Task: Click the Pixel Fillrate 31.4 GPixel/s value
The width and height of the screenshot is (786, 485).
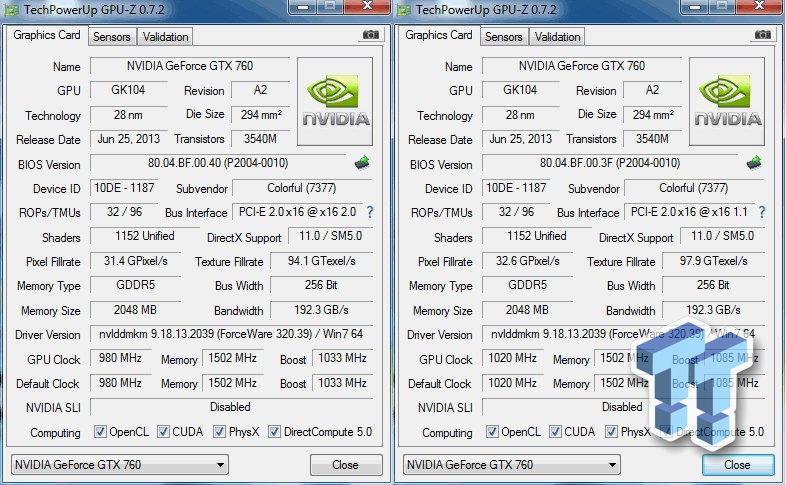Action: click(136, 261)
